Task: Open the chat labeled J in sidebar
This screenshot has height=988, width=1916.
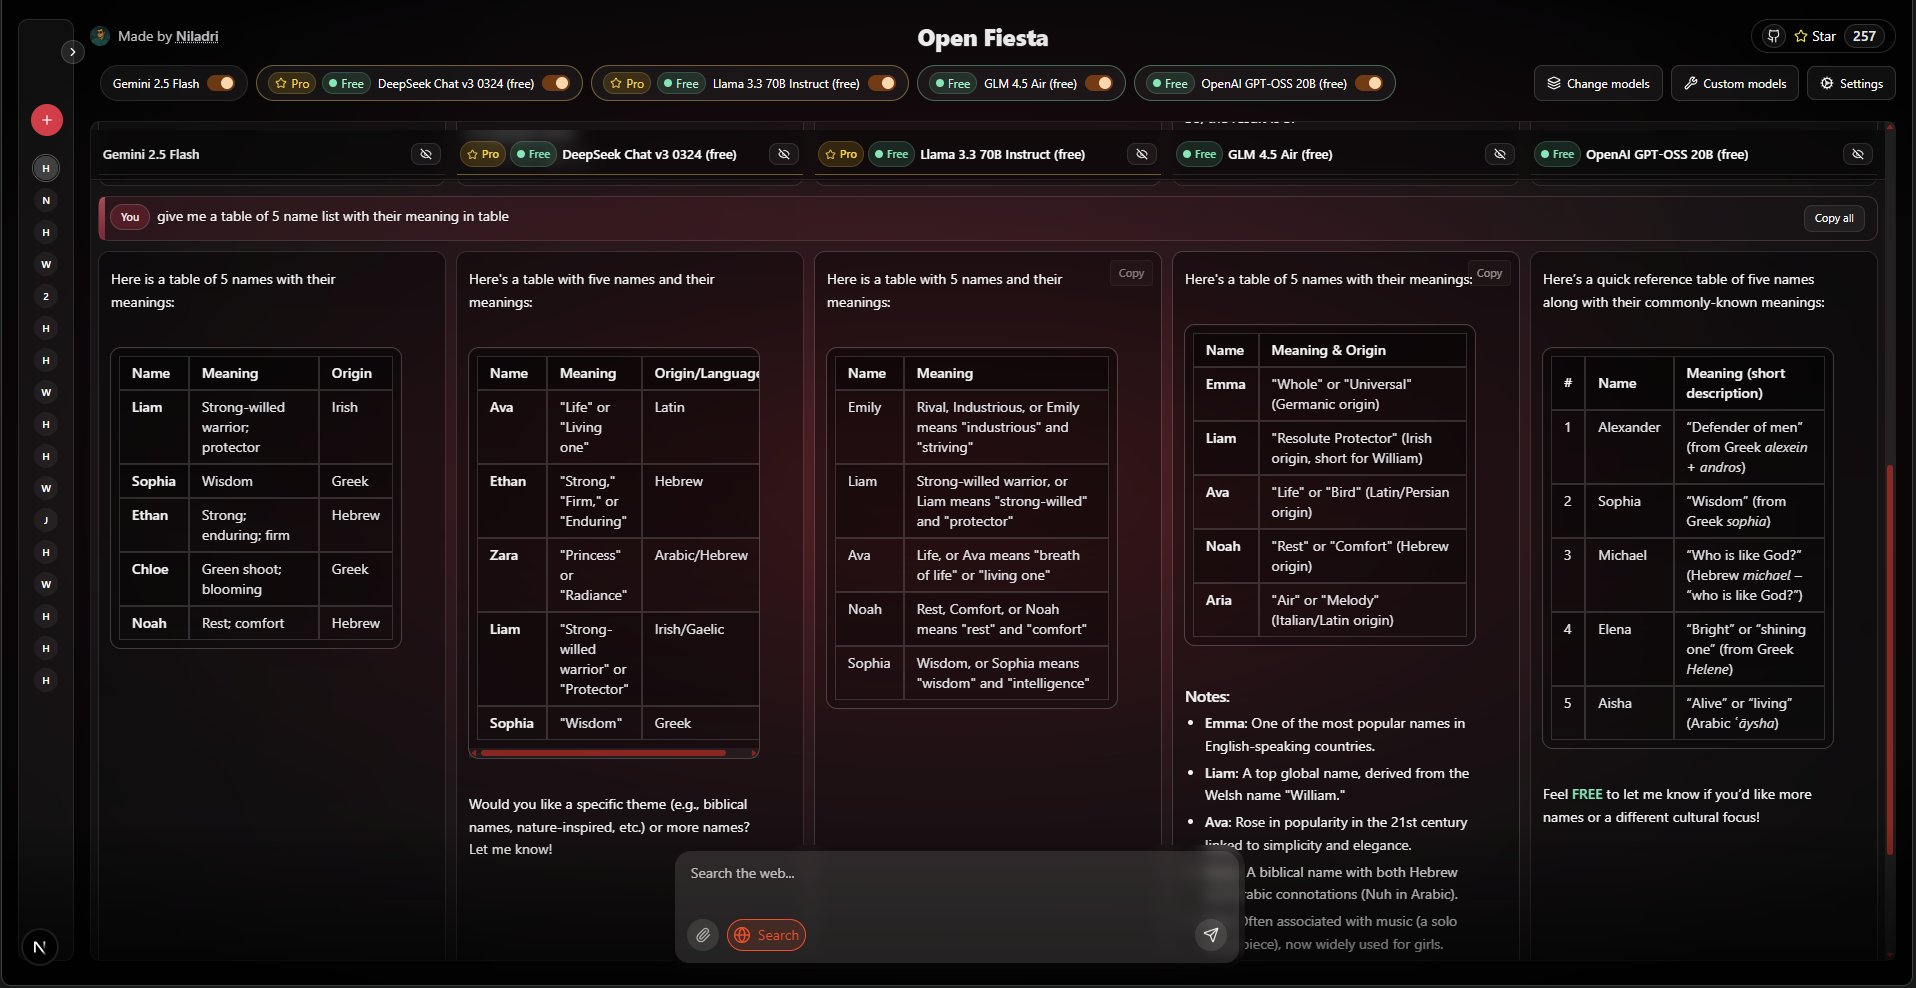Action: [x=46, y=520]
